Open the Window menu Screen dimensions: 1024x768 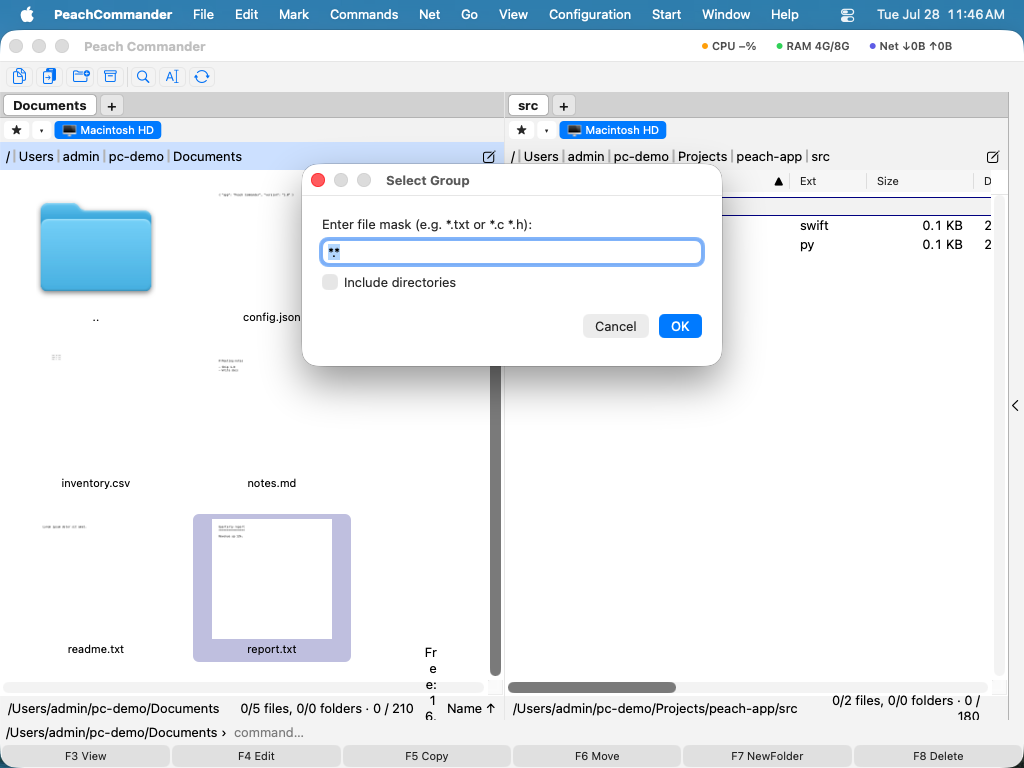726,14
